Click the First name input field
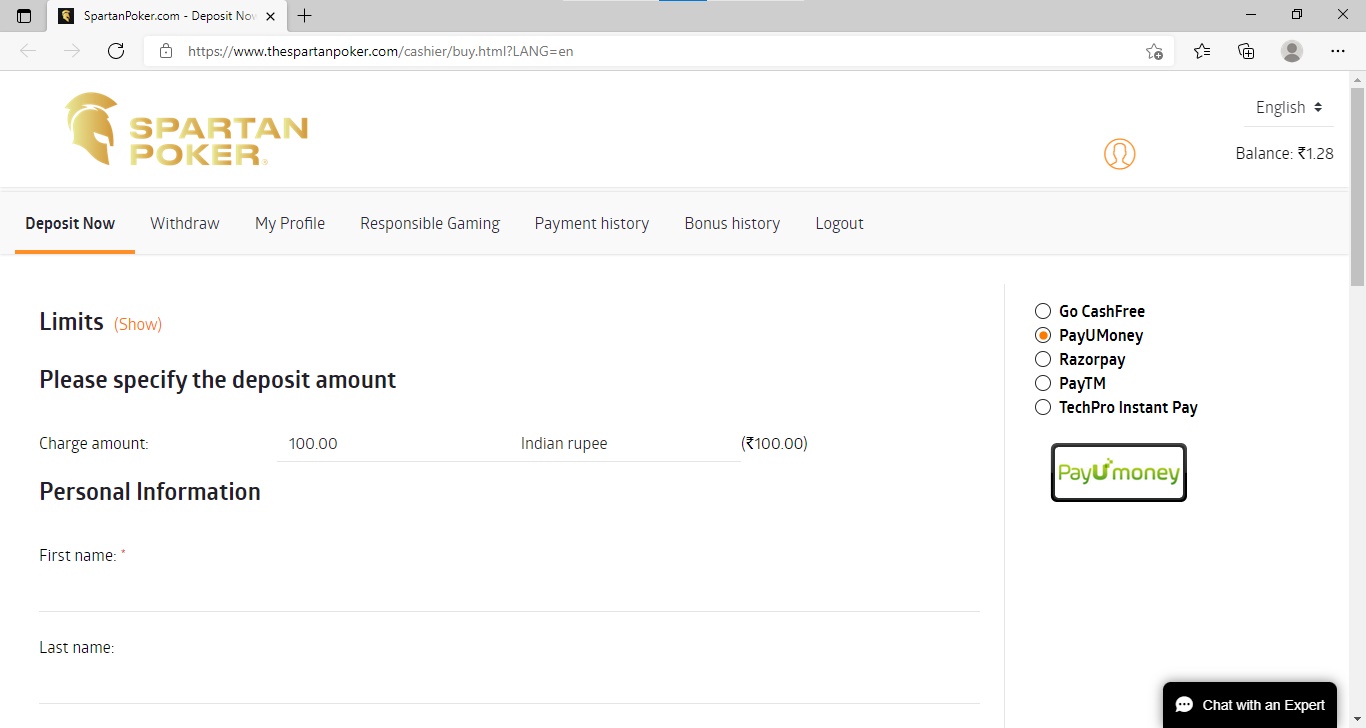Screen dimensions: 1366x728 [x=509, y=590]
